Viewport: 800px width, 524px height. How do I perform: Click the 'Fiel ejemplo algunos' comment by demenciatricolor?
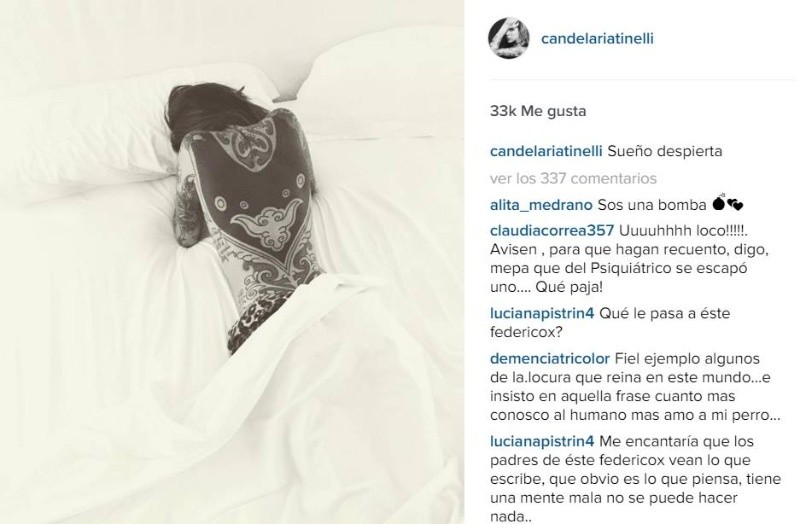[x=635, y=387]
